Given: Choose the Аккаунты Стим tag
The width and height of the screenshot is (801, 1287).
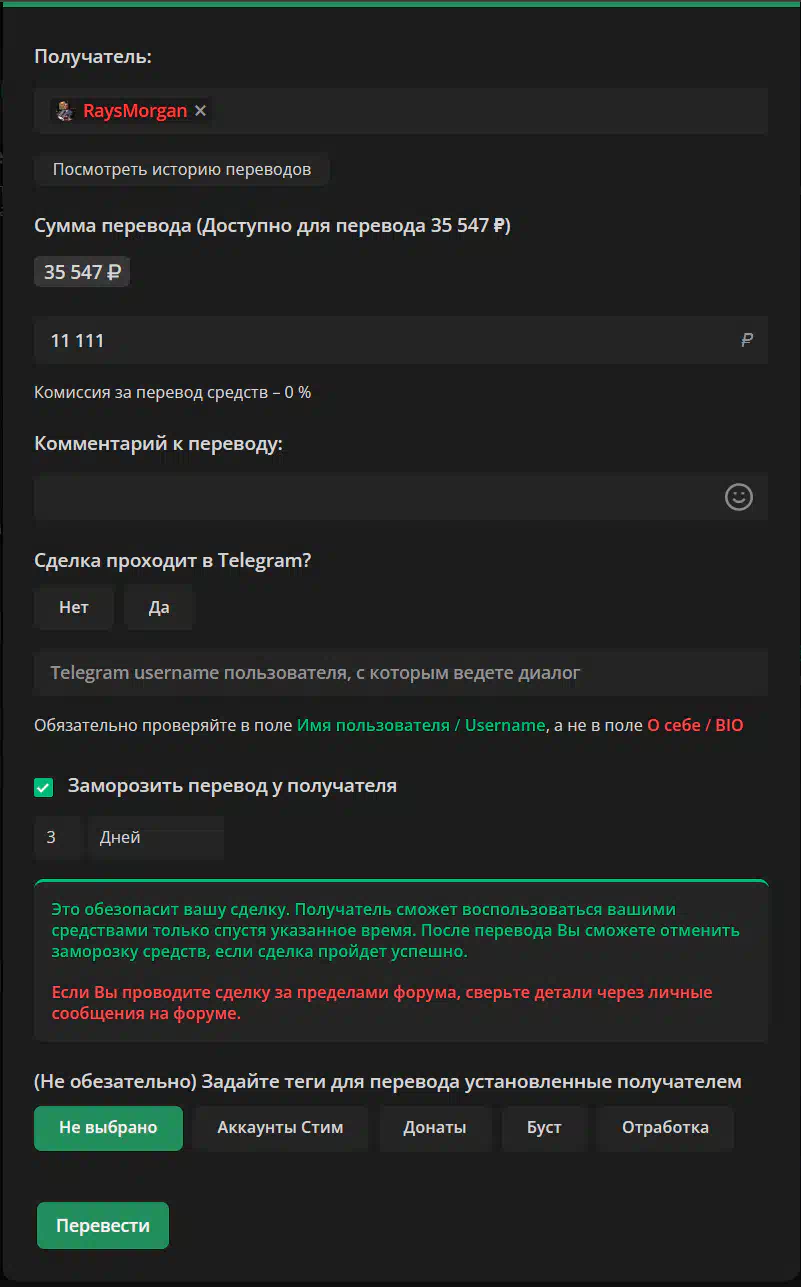Looking at the screenshot, I should (x=280, y=1128).
